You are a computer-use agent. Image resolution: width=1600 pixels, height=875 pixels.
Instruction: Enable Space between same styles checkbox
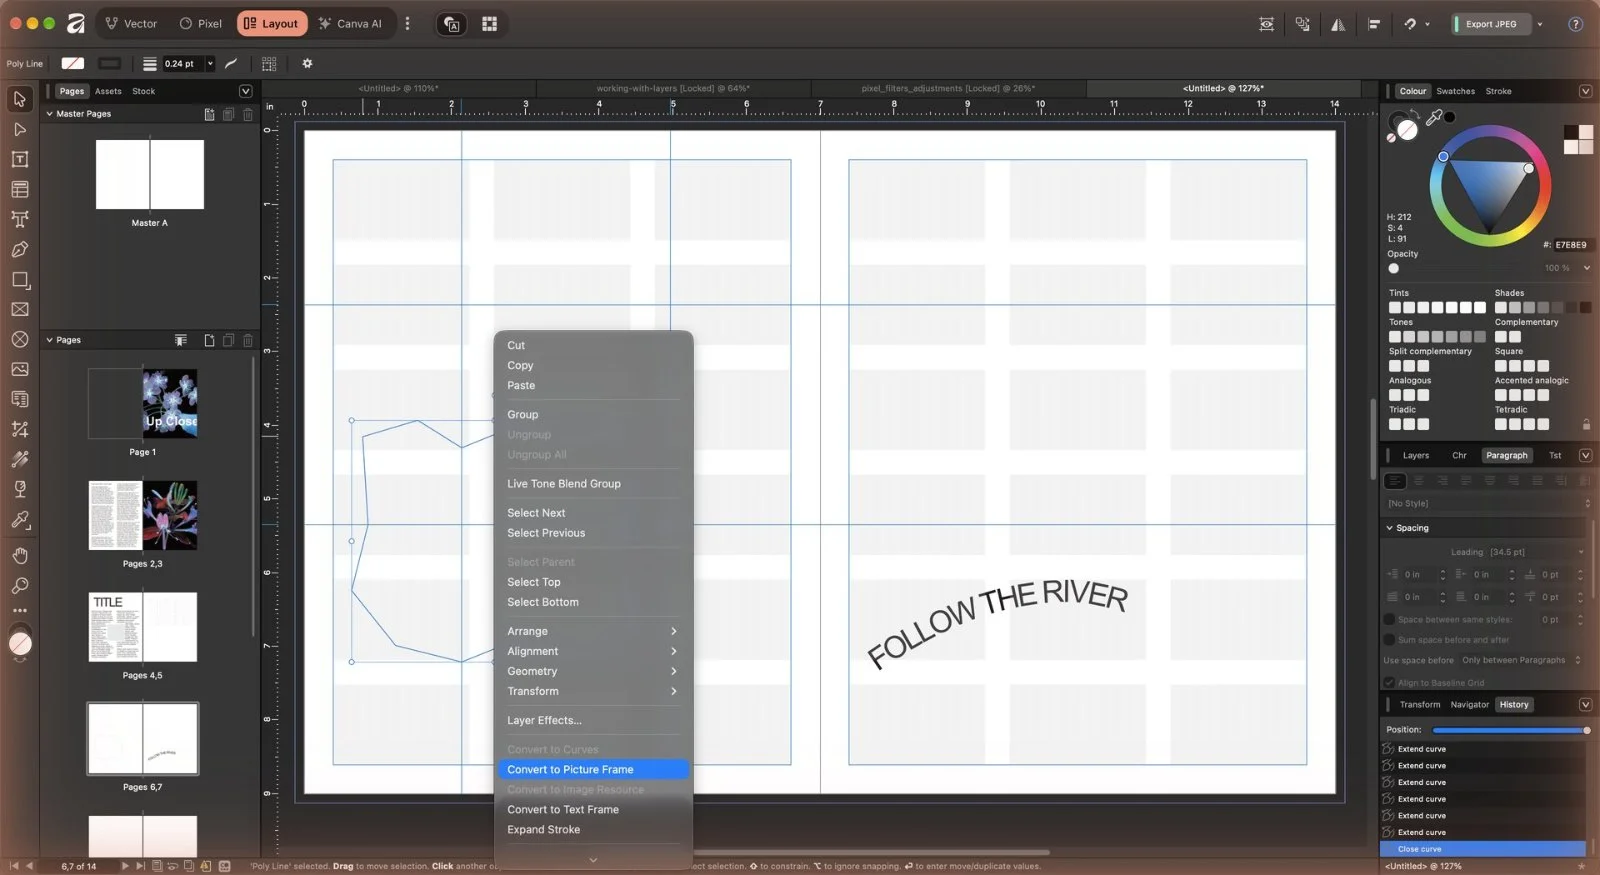pos(1389,620)
